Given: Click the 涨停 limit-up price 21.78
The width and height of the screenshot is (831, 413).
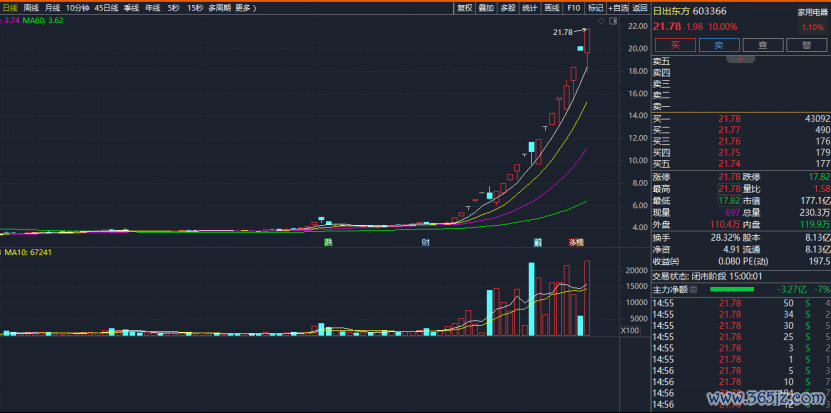Looking at the screenshot, I should point(729,177).
